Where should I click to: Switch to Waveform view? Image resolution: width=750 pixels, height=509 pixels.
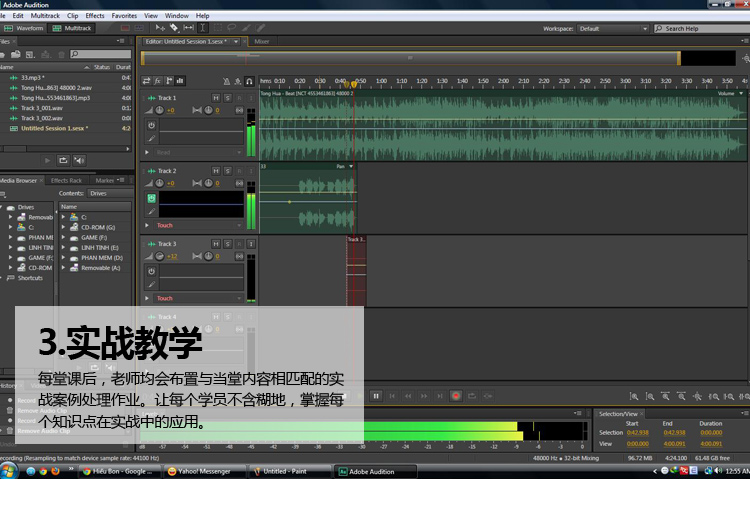point(24,28)
